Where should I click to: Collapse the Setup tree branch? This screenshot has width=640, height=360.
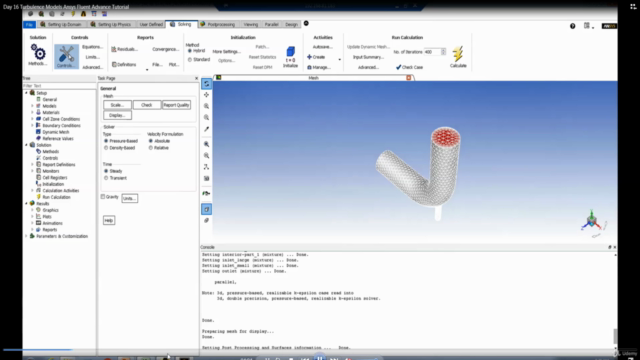(x=27, y=93)
